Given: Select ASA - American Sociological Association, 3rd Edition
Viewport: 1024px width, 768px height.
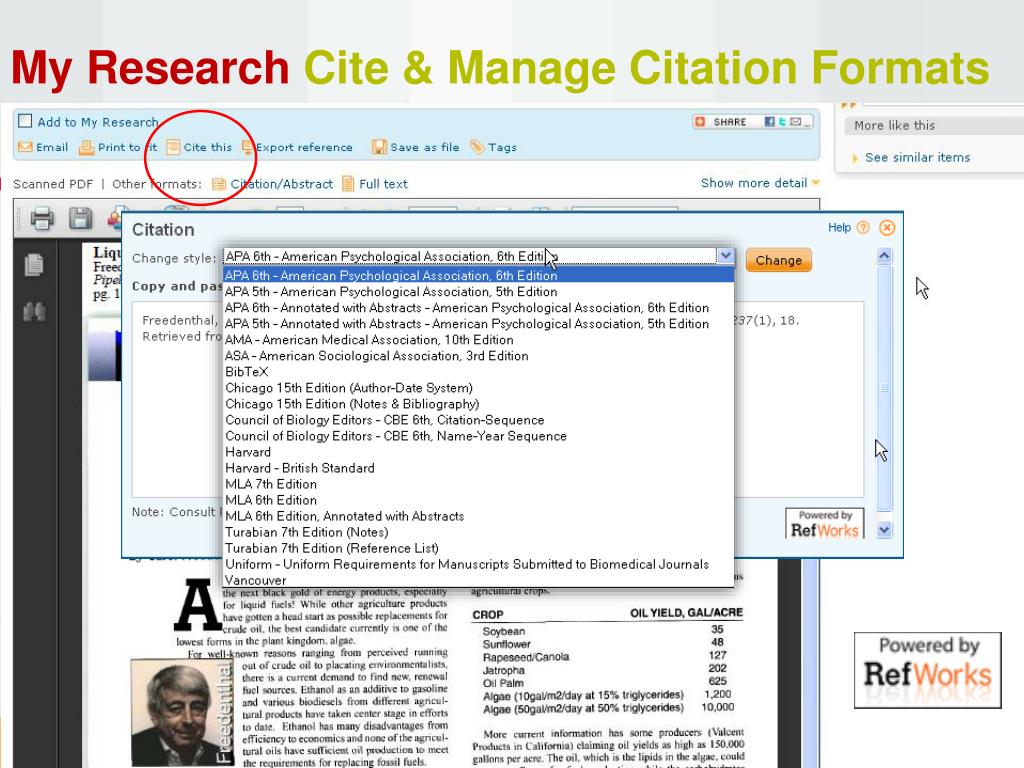Looking at the screenshot, I should [x=479, y=356].
